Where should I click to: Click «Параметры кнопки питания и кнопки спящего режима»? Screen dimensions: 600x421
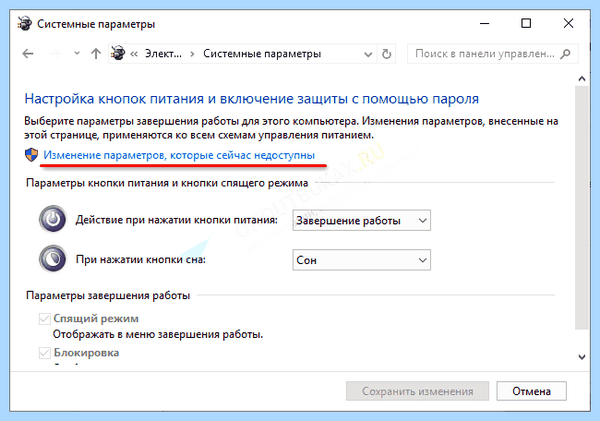pos(167,183)
